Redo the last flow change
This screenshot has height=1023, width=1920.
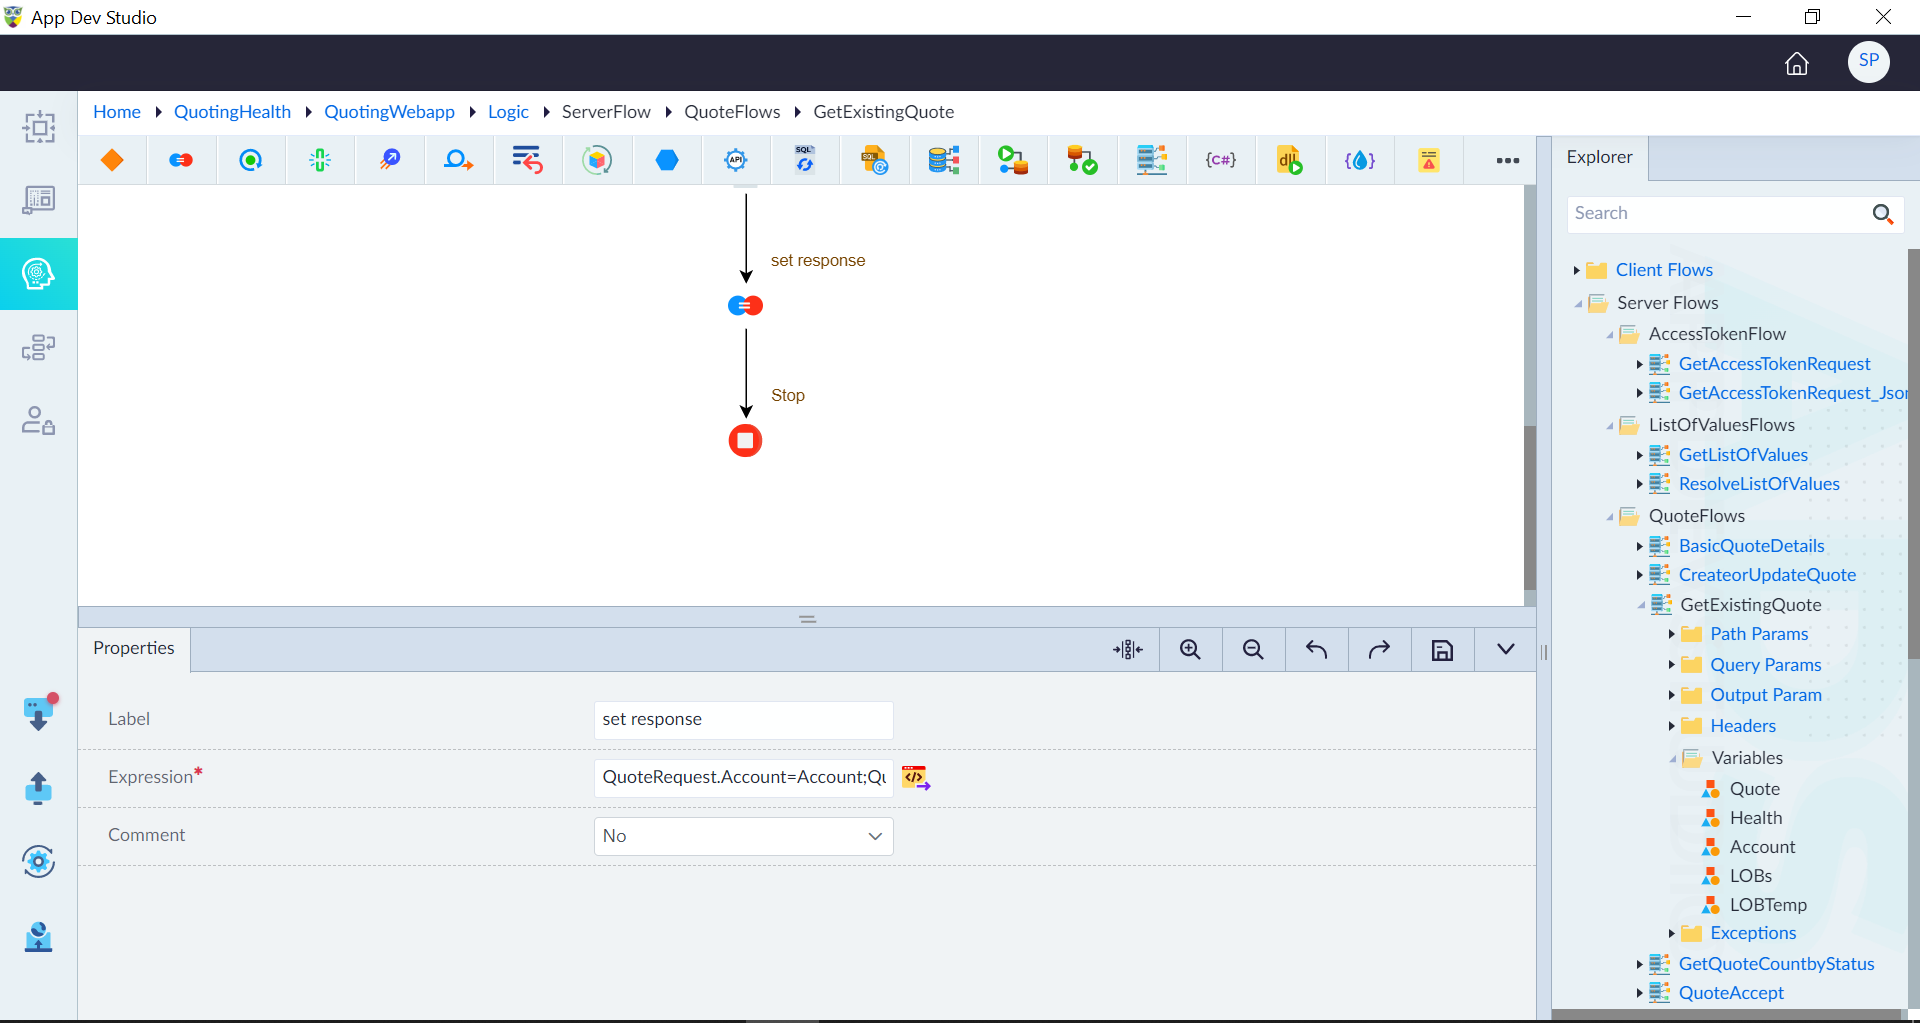pyautogui.click(x=1379, y=650)
